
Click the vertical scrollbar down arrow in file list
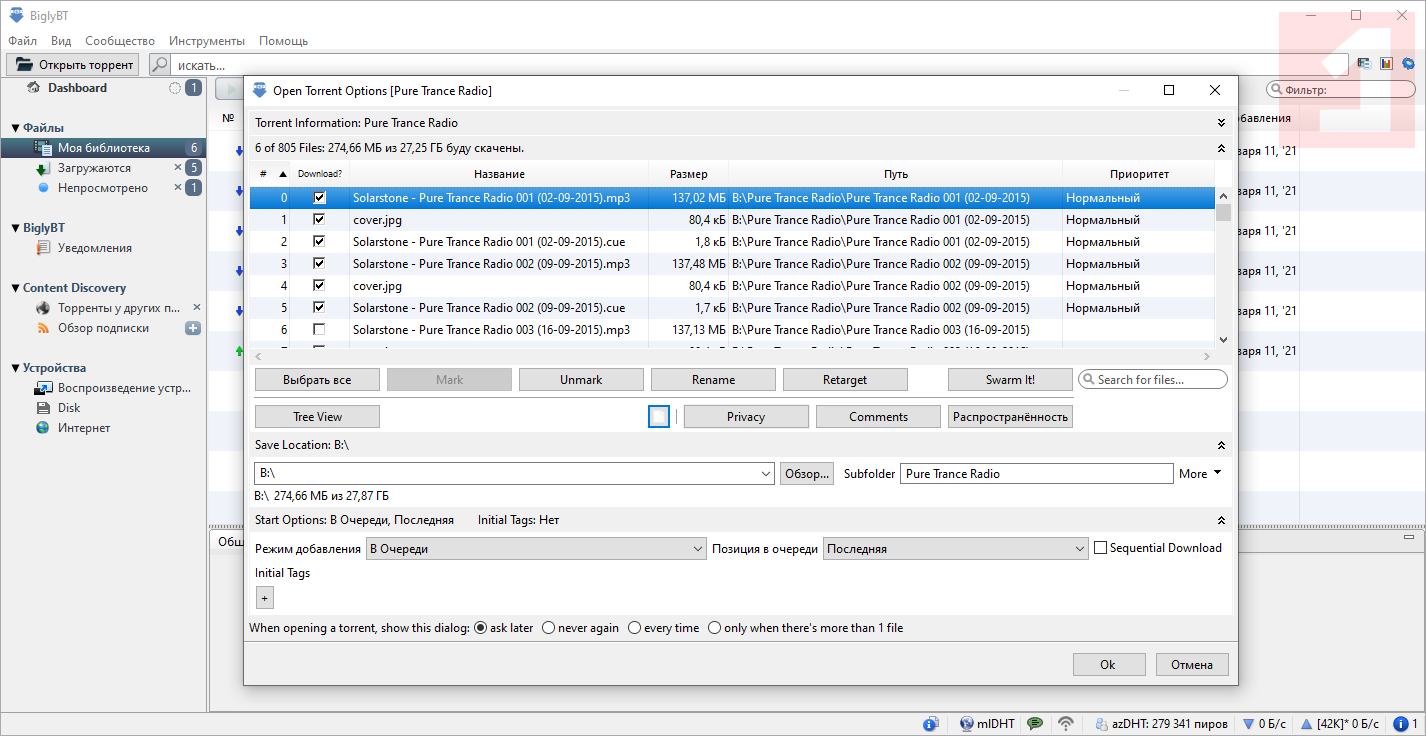click(1223, 340)
